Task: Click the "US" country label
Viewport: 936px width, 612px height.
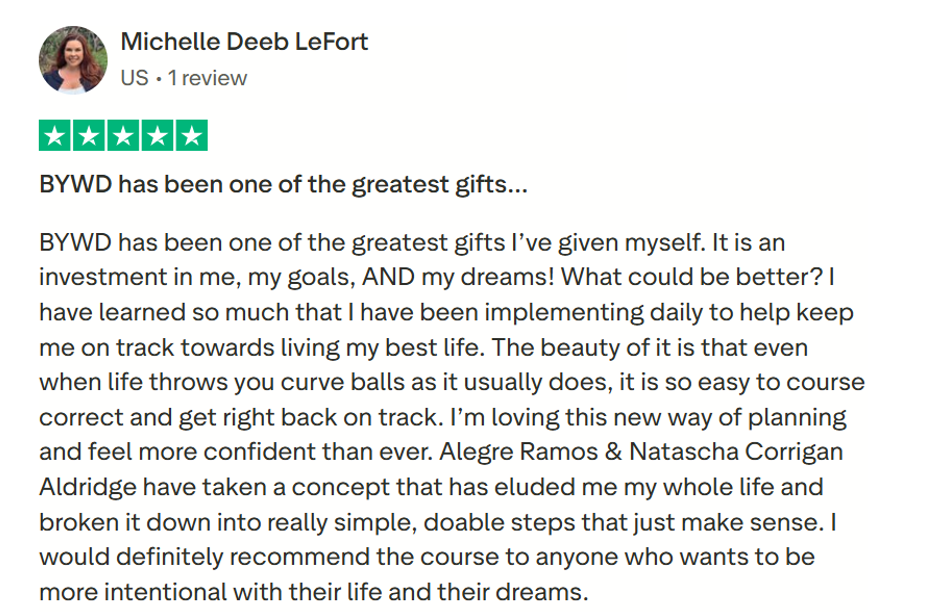Action: click(x=134, y=78)
